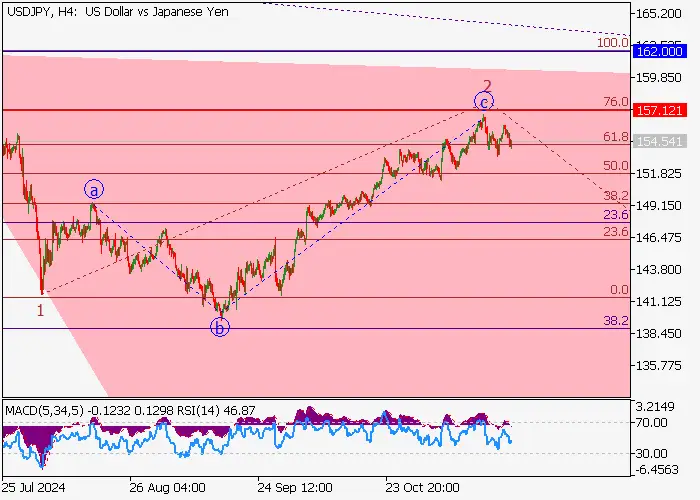Click the circled wave b marker
The width and height of the screenshot is (700, 500).
[x=220, y=328]
